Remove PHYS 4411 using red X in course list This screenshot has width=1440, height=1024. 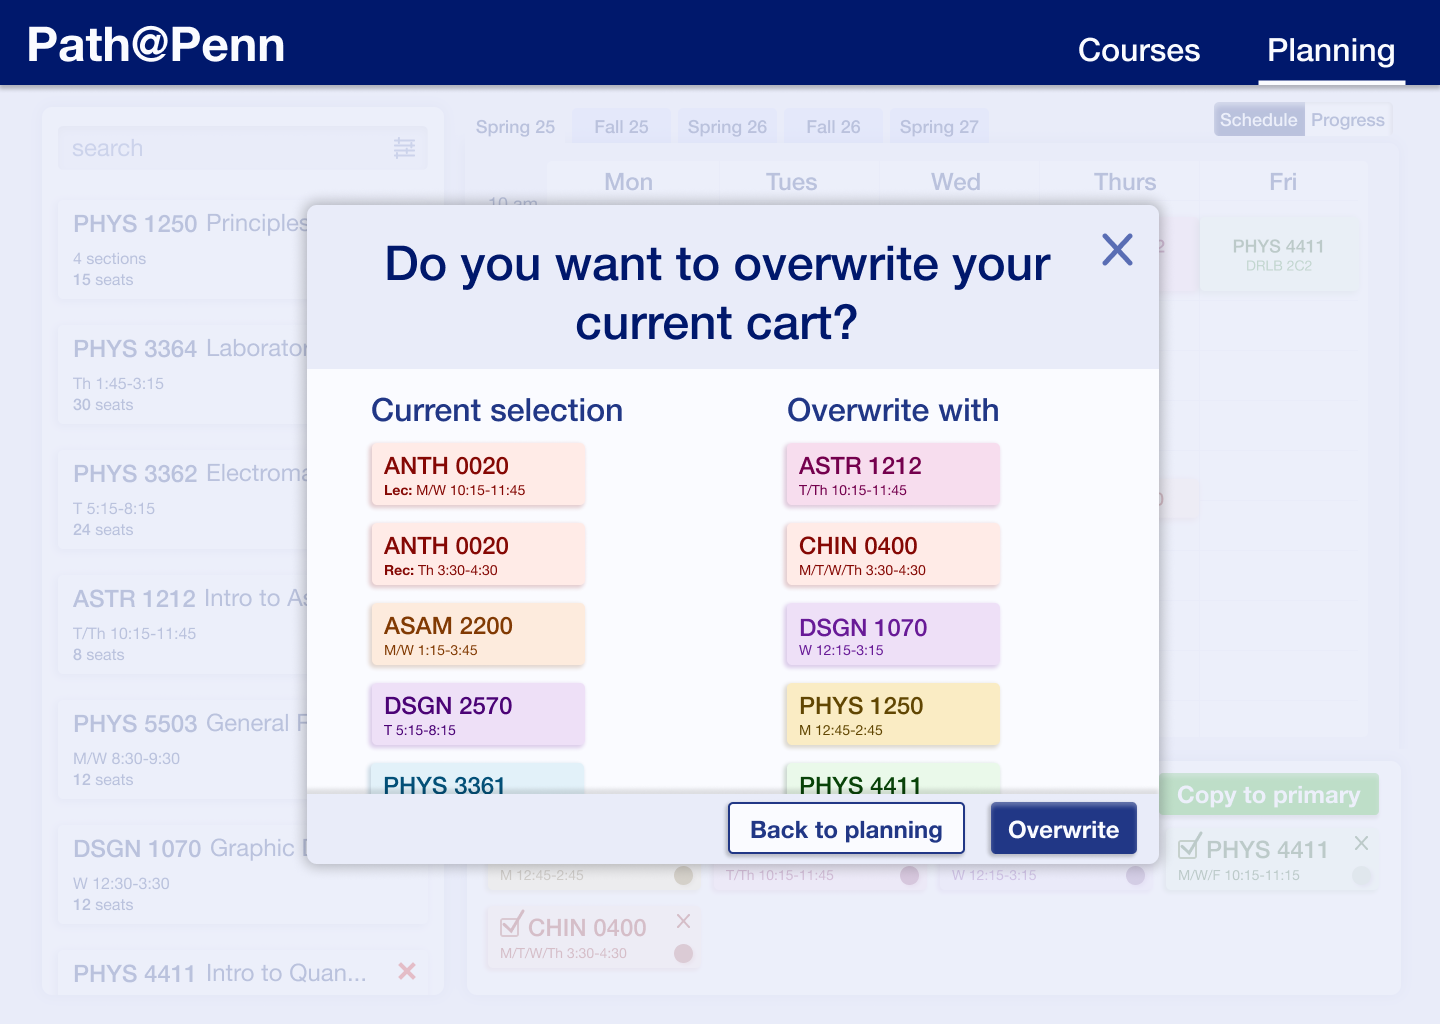click(407, 971)
